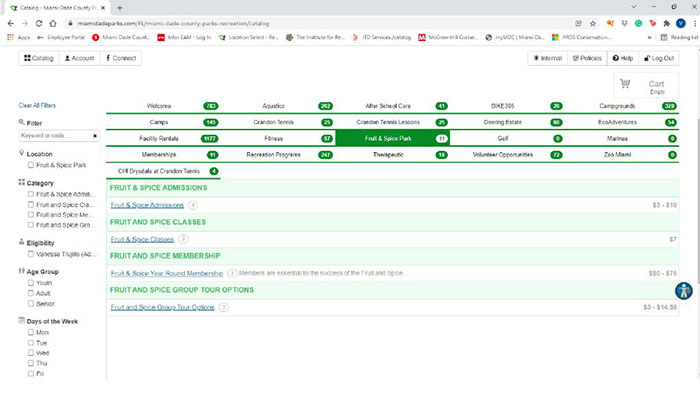Select Cliff Drysdale at Crandon Tennis tab
The image size is (700, 399).
163,171
